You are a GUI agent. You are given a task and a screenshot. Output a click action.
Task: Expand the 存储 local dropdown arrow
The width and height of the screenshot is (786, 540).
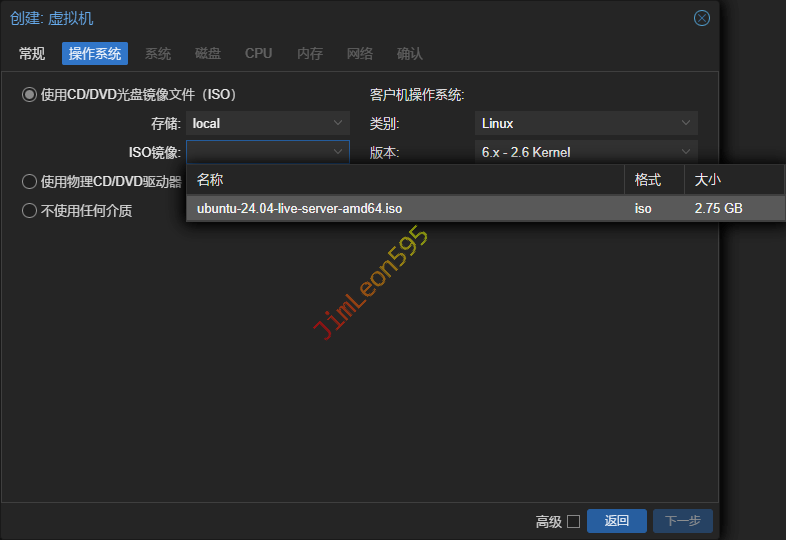[338, 123]
